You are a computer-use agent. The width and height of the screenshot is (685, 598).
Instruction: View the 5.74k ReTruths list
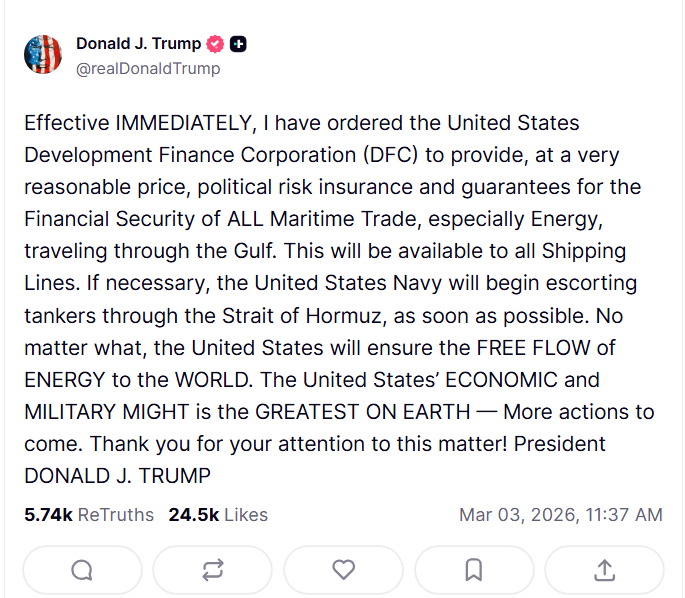[89, 515]
